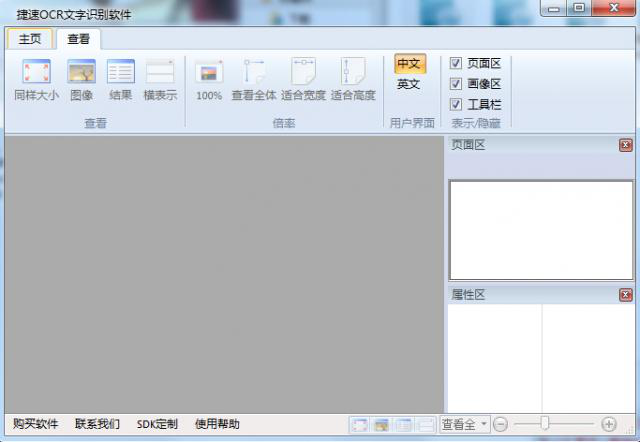
Task: Switch interface language to 中文
Action: coord(410,64)
